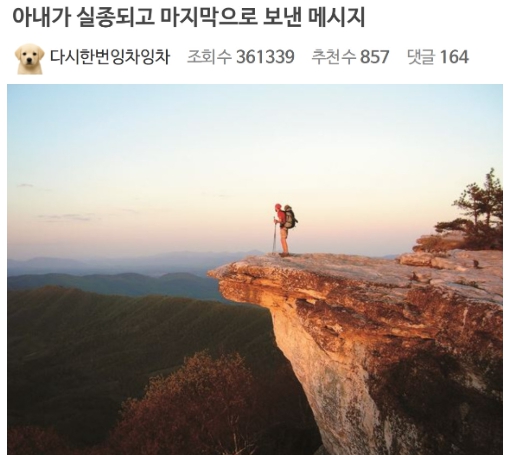Click the 추천수 recommend label
Screen dimensions: 505x455
click(x=334, y=56)
